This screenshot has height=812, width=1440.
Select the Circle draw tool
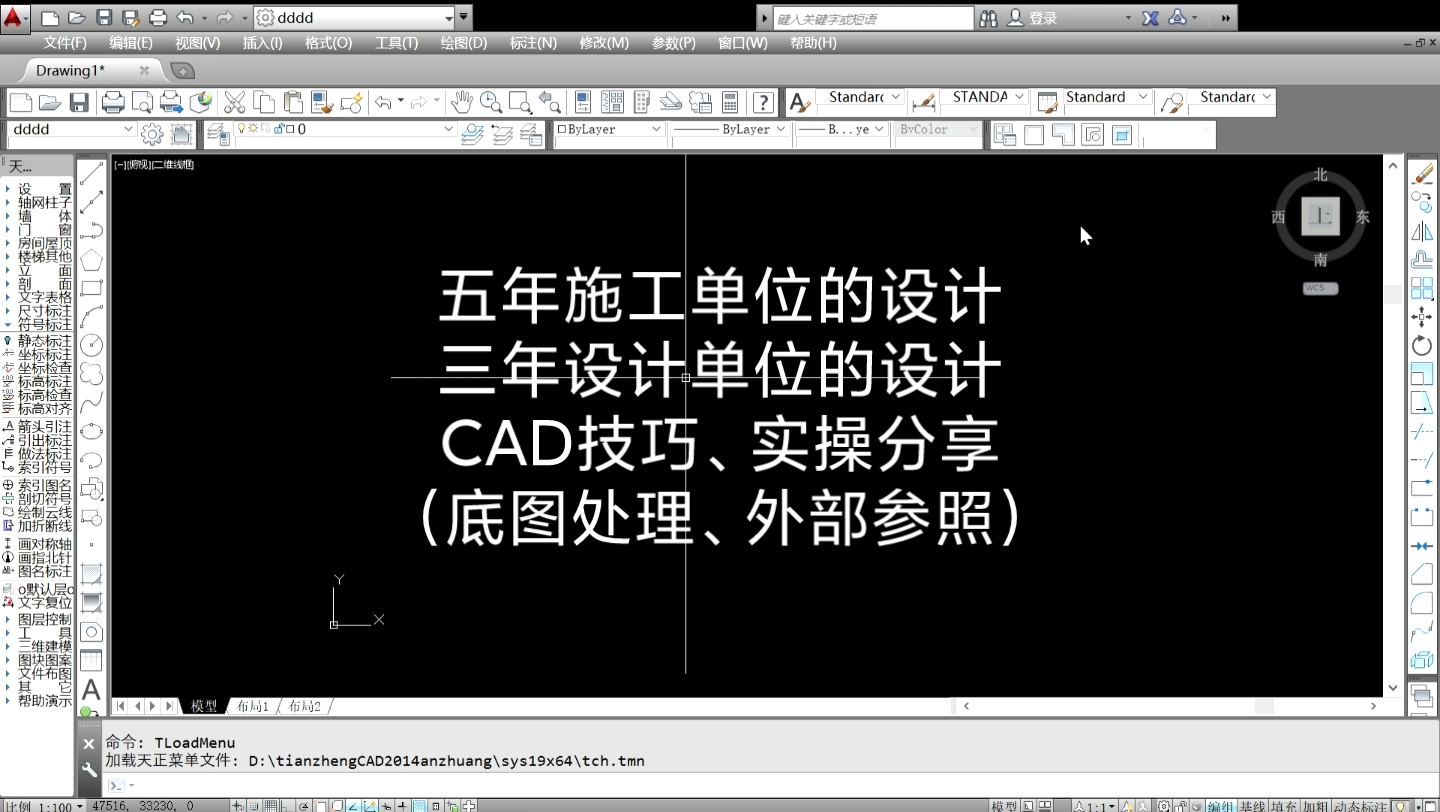pos(91,345)
